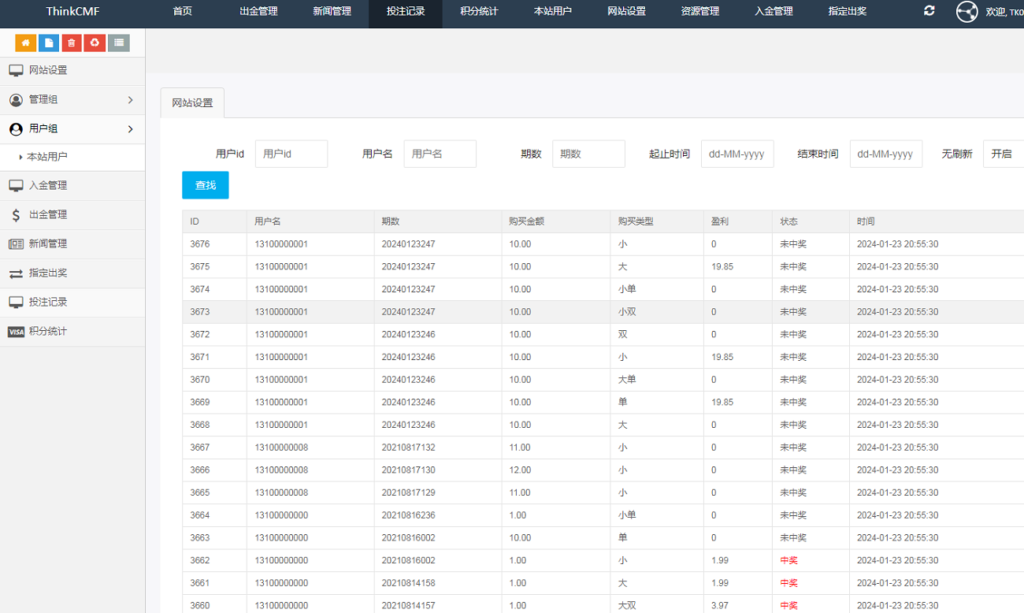Expand the 管理组 sidebar section
This screenshot has height=613, width=1024.
(x=60, y=99)
